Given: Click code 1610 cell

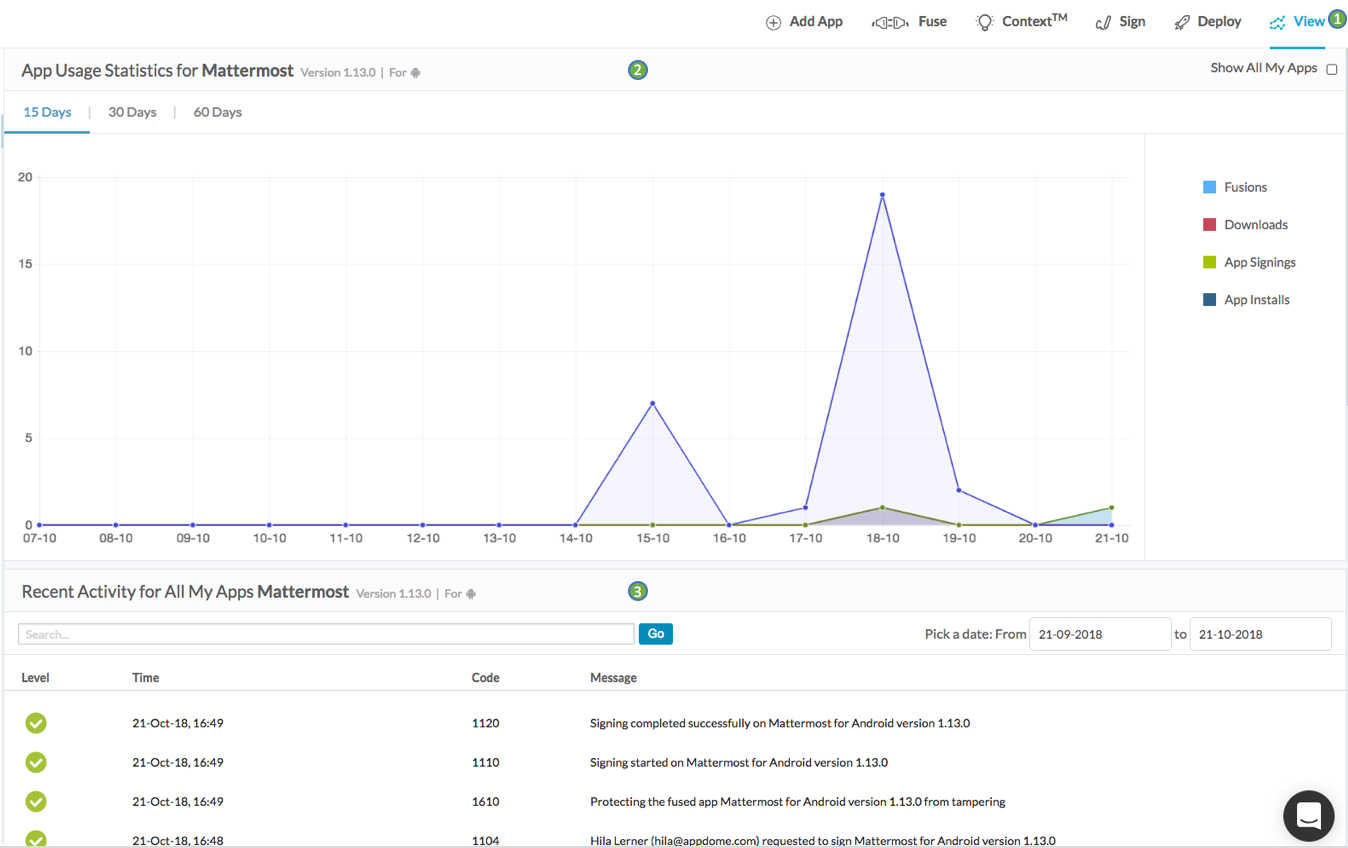Looking at the screenshot, I should (x=486, y=801).
